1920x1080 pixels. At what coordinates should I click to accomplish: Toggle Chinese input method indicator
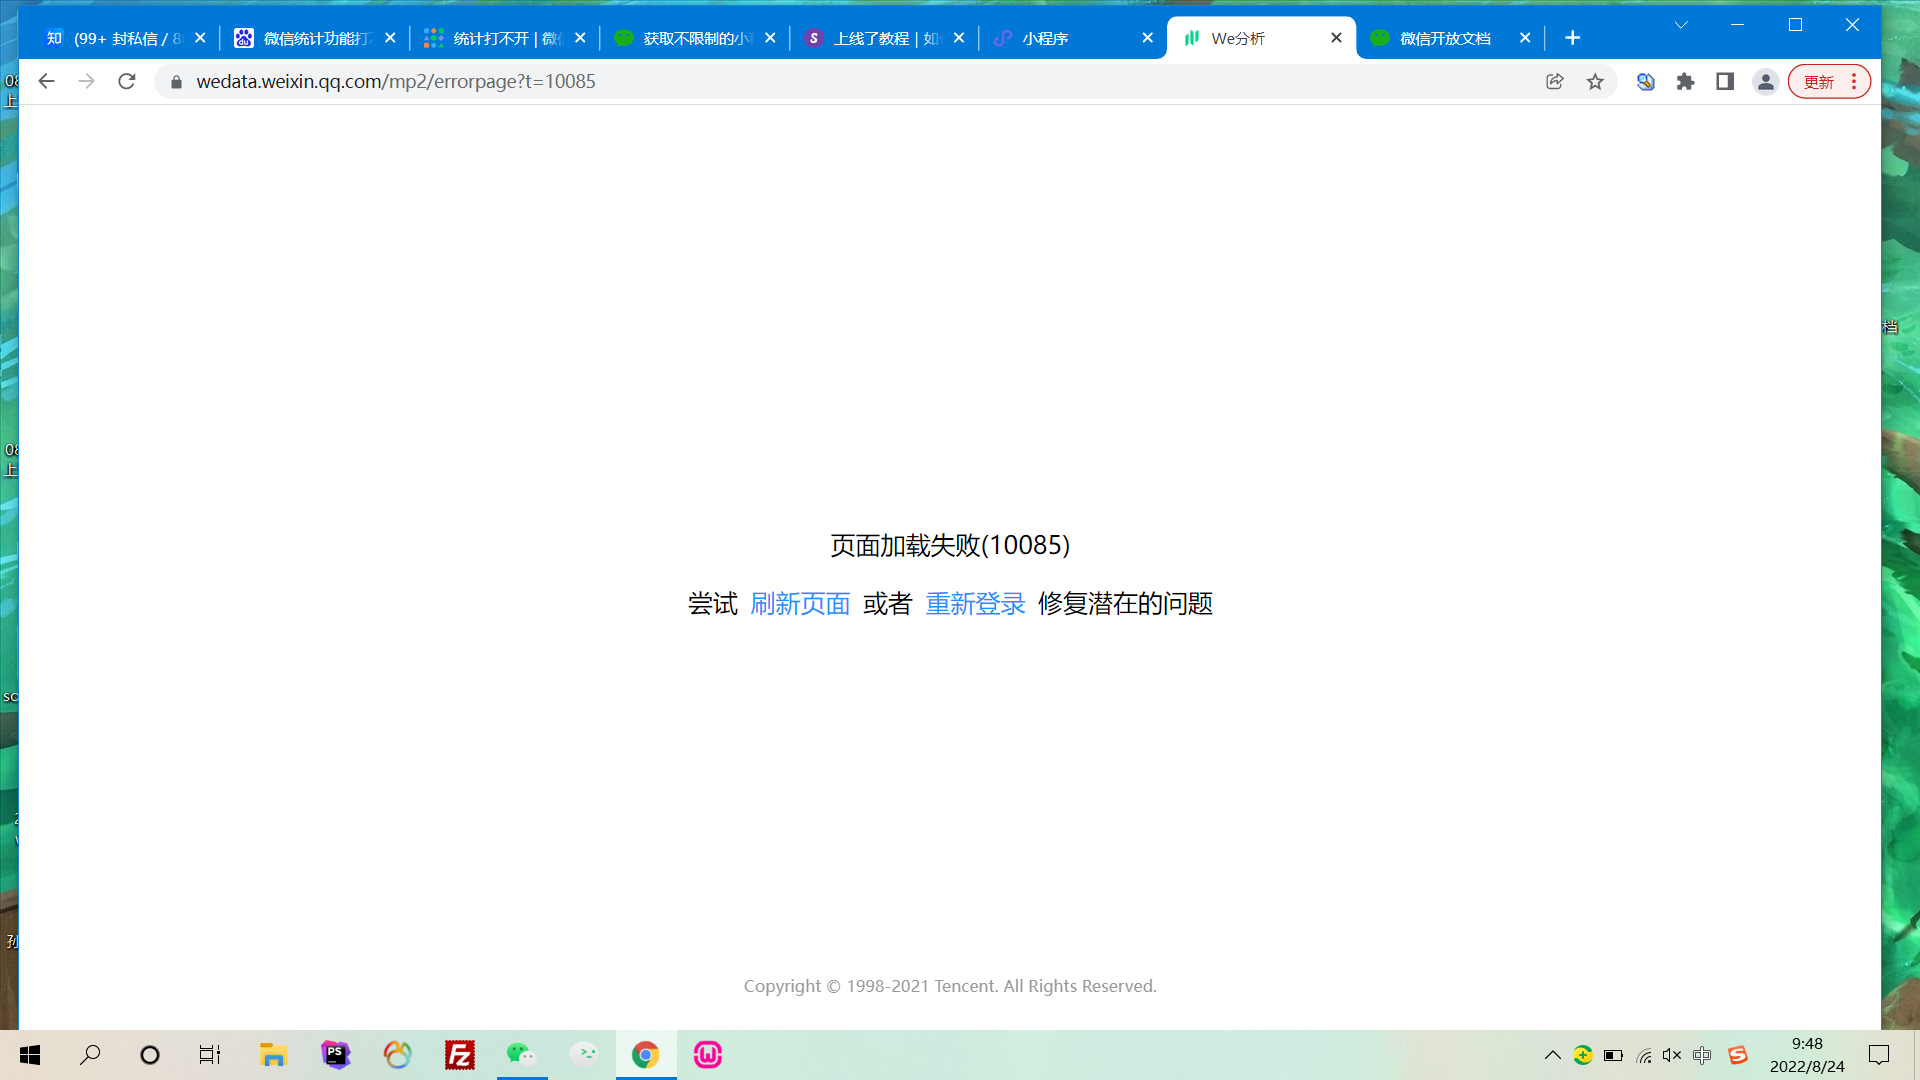[1702, 1055]
